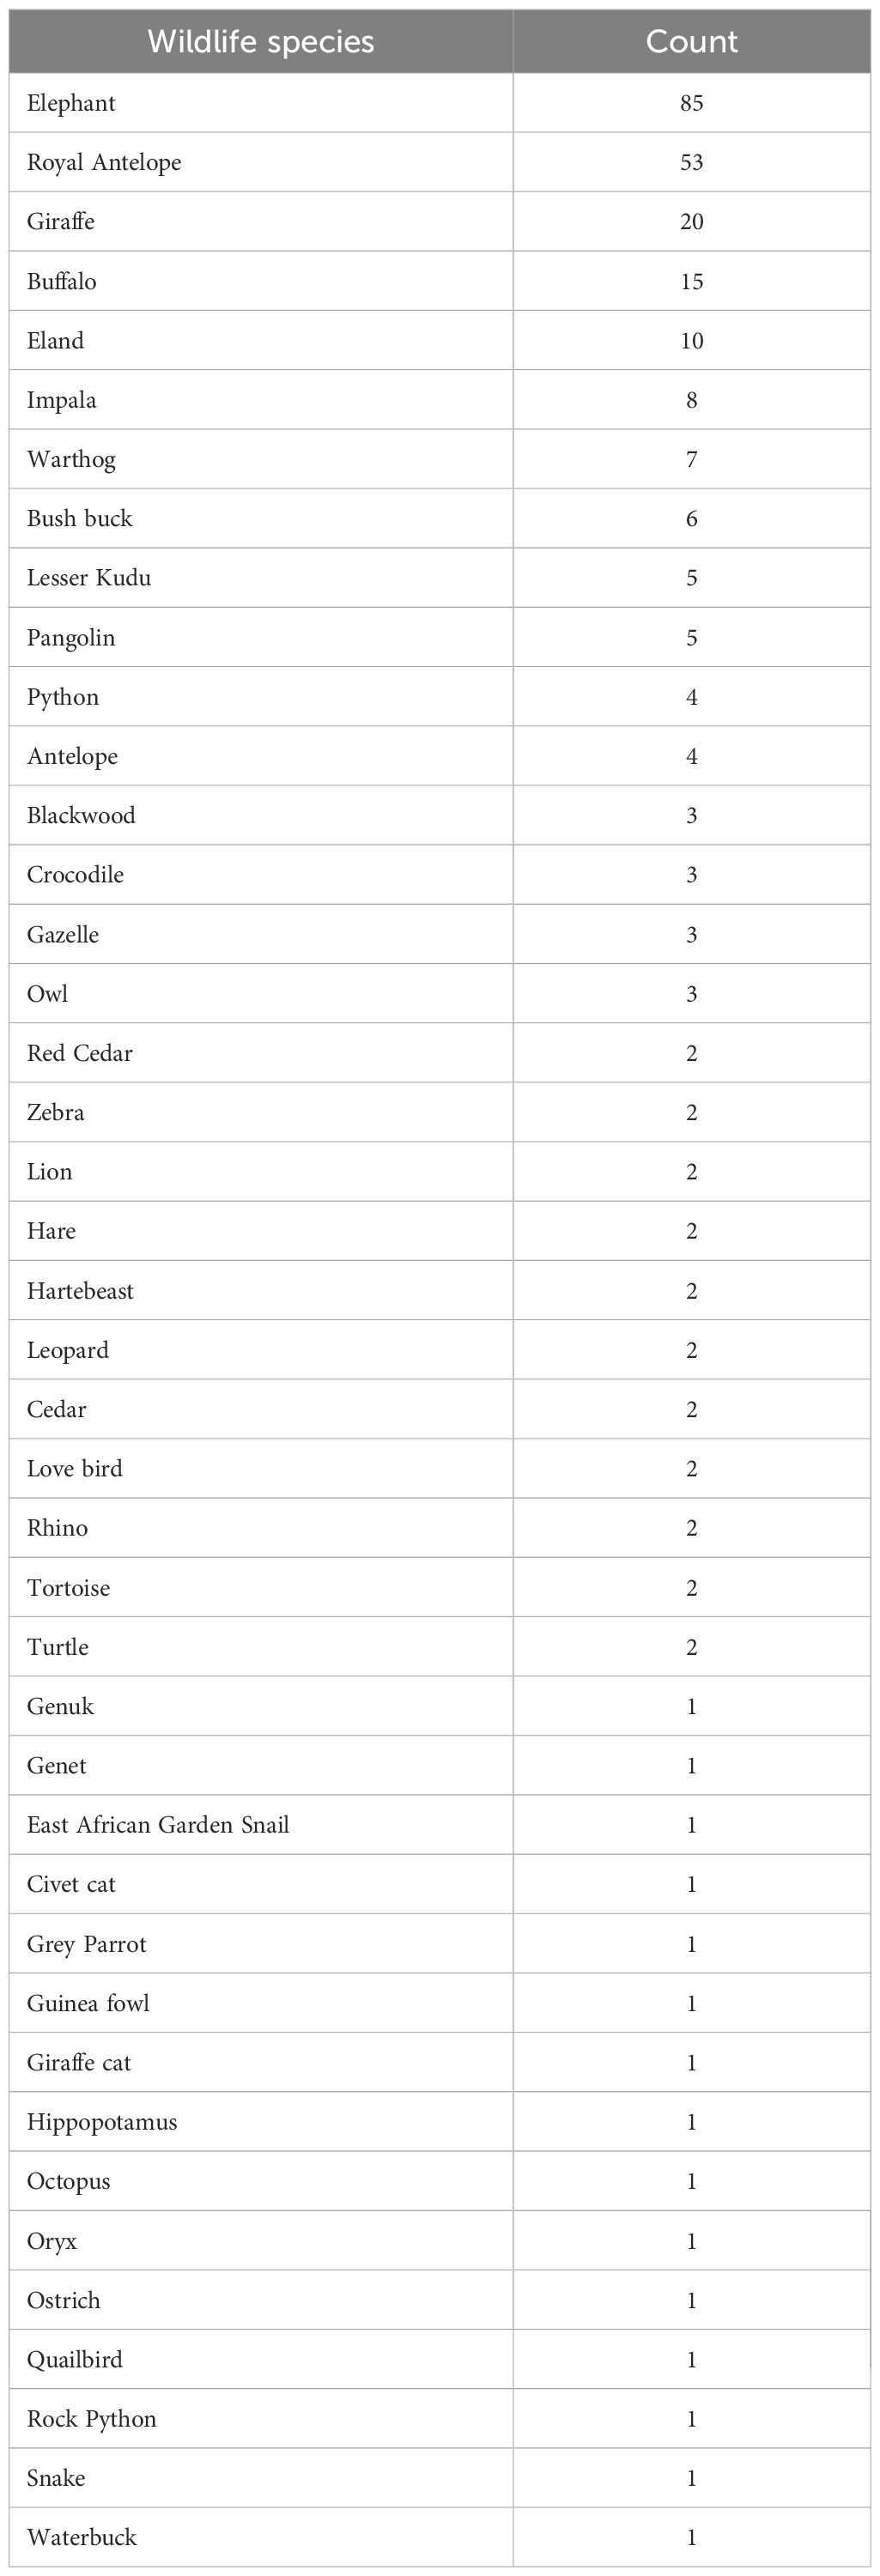Screen dimensions: 880x2576
Task: Select the Elephant row label
Action: pyautogui.click(x=71, y=103)
